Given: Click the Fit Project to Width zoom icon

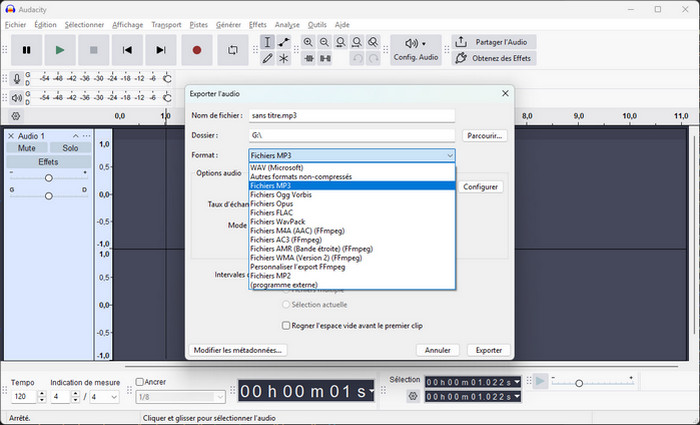Looking at the screenshot, I should [357, 42].
